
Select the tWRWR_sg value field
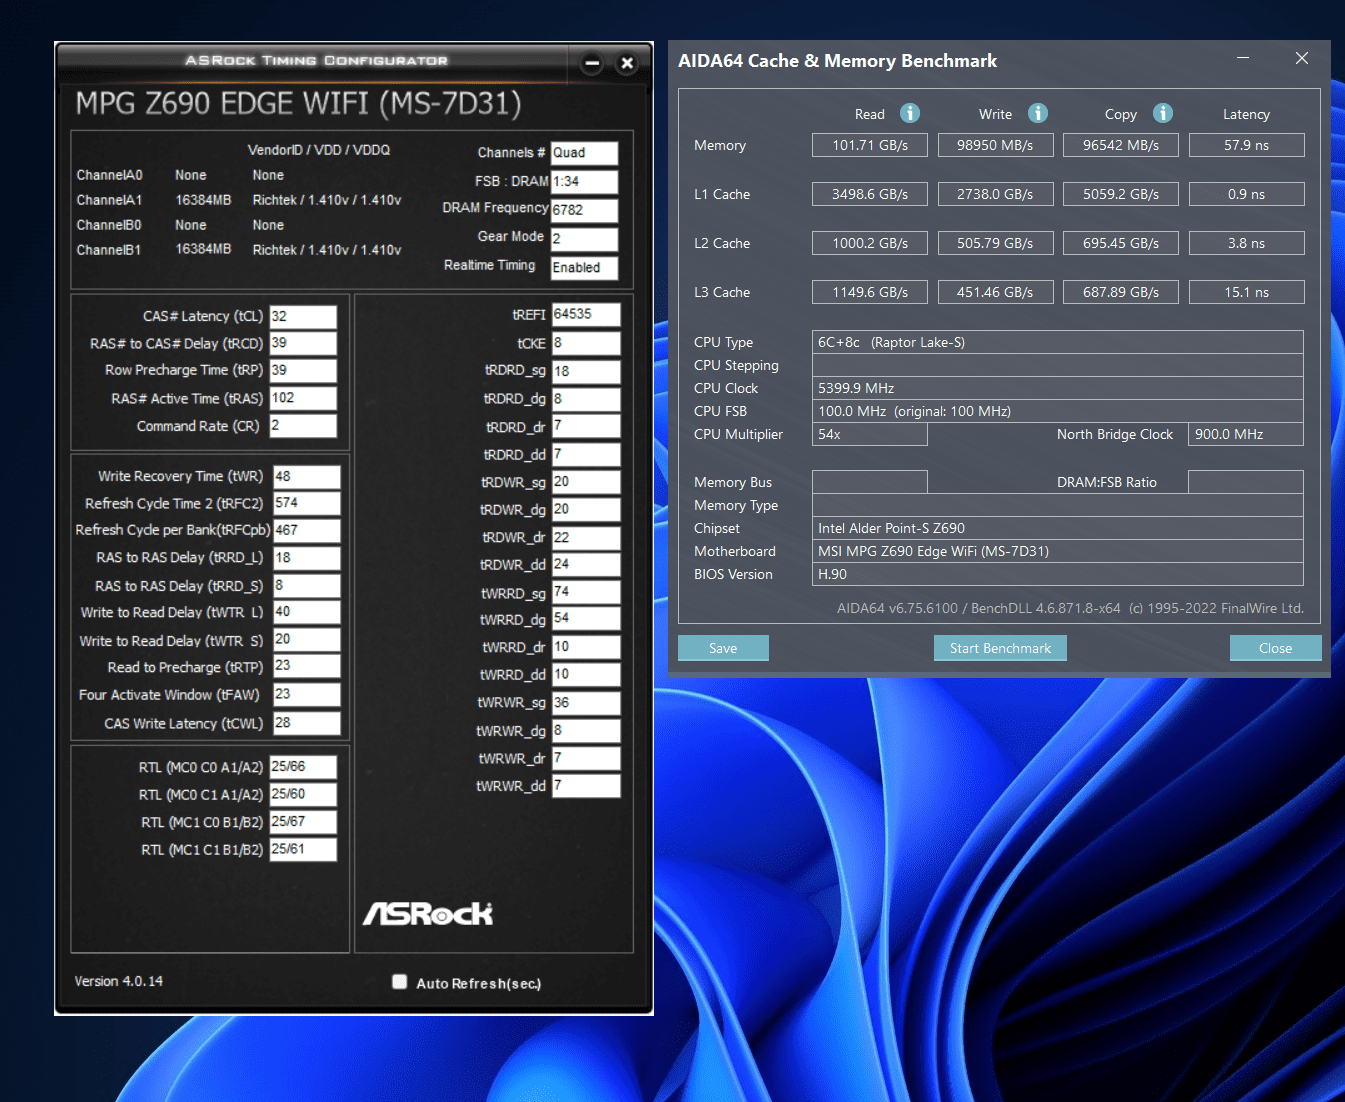click(x=586, y=703)
